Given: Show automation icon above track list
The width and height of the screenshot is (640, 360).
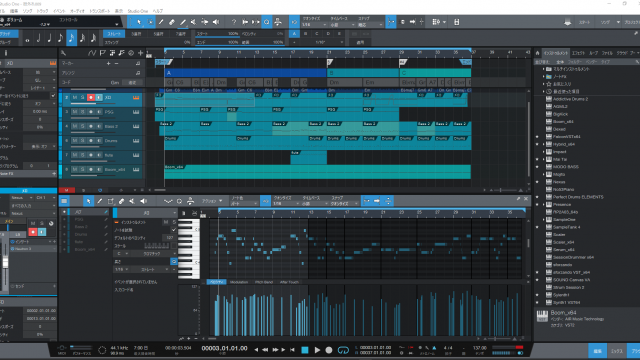Looking at the screenshot, I should pyautogui.click(x=92, y=53).
